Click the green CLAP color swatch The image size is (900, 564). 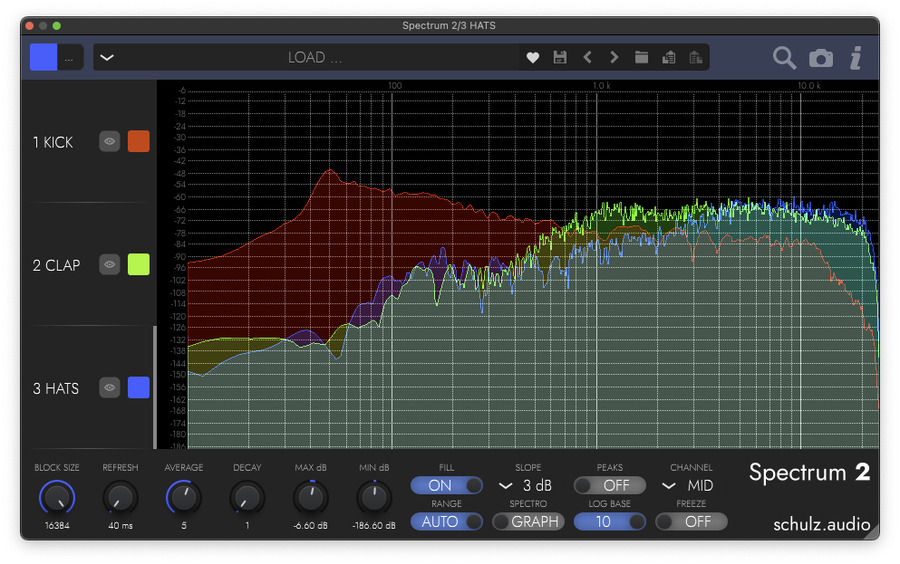click(x=138, y=265)
